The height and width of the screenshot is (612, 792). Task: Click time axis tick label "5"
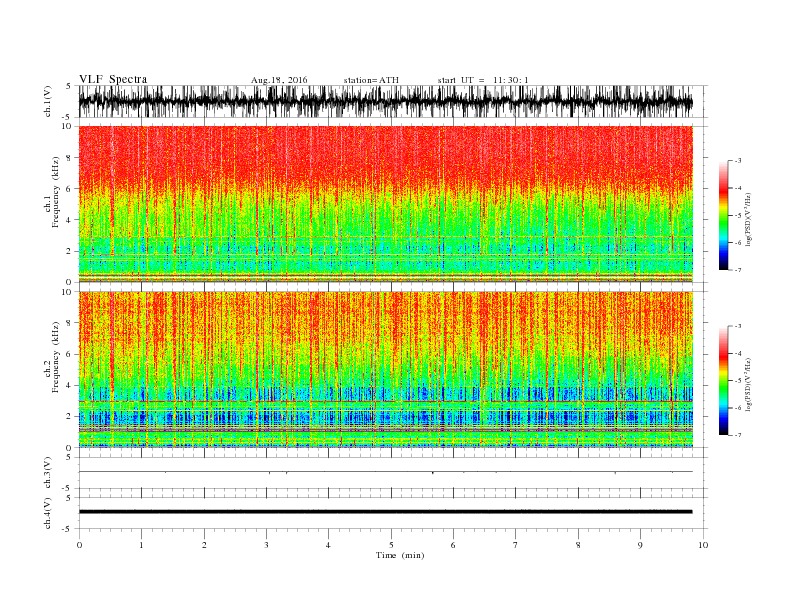391,545
